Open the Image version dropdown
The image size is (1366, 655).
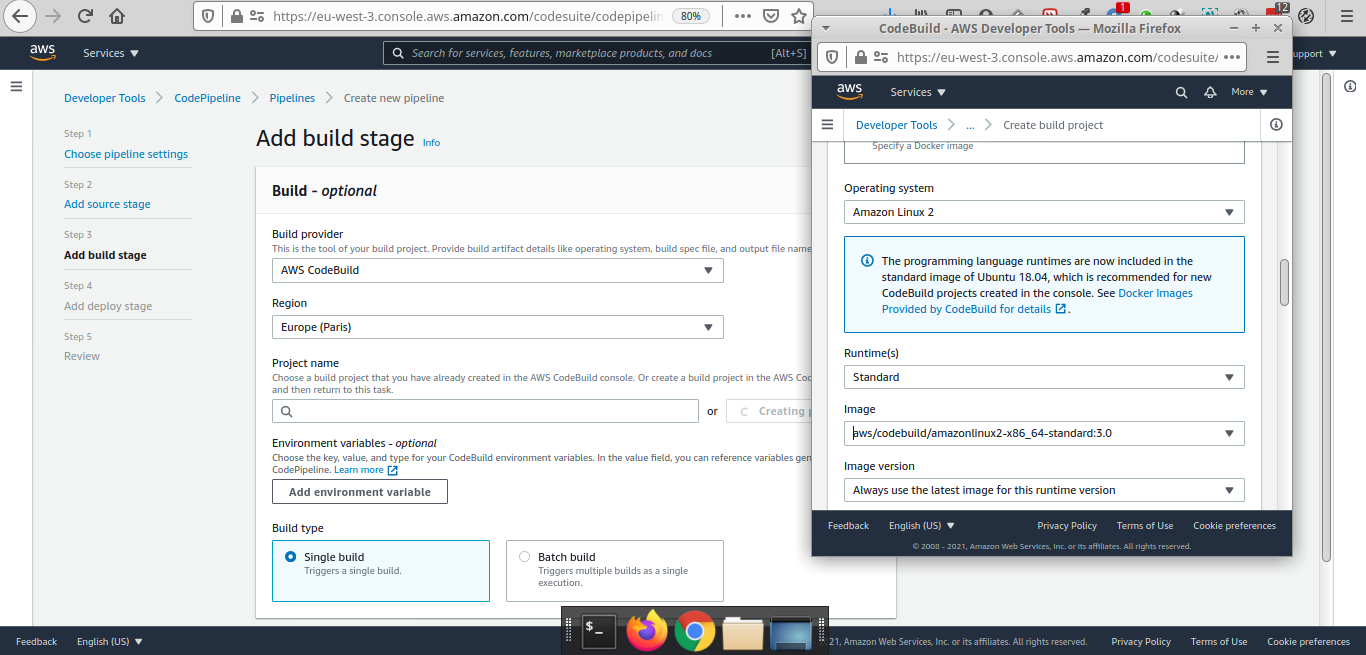coord(1044,490)
